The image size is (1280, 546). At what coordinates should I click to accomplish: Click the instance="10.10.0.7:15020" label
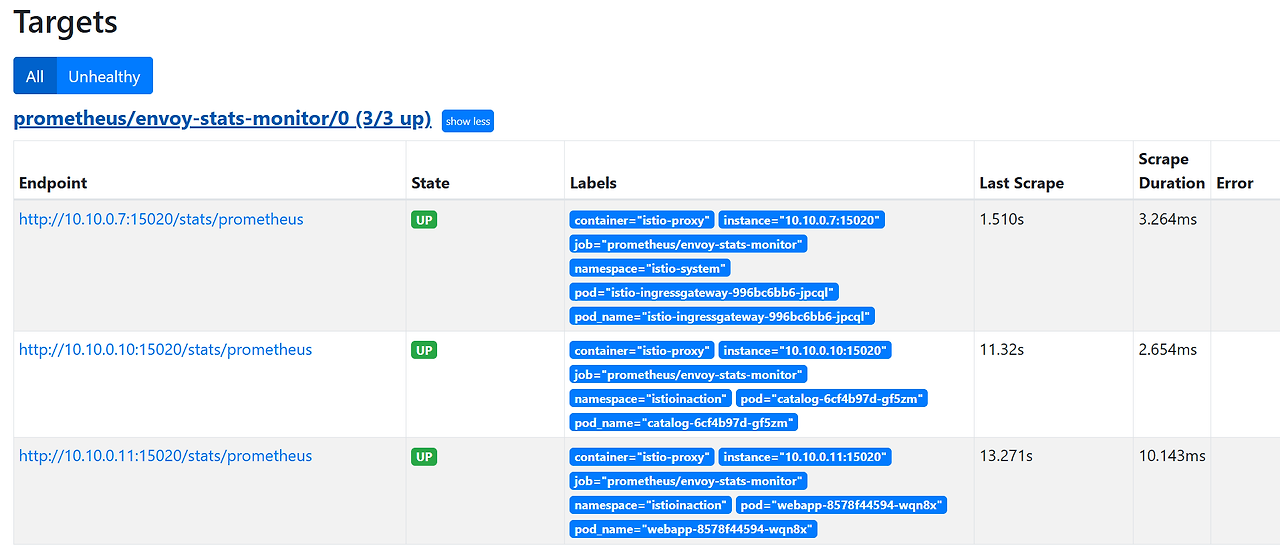tap(802, 220)
